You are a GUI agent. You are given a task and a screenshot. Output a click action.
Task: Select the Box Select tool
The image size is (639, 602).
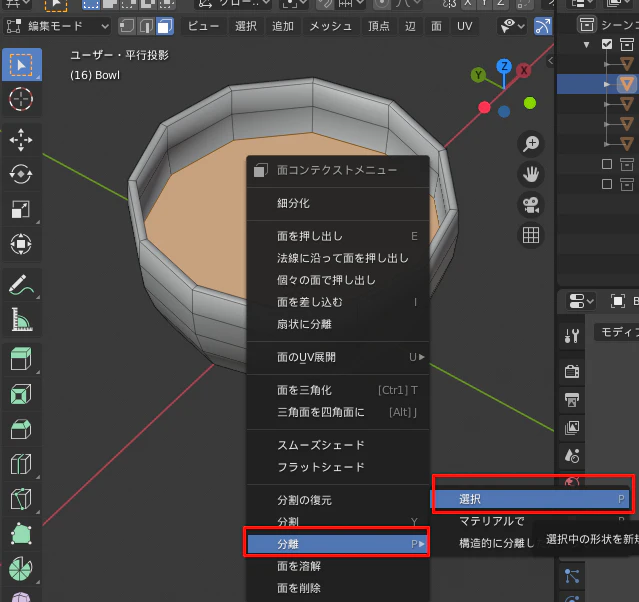[x=21, y=64]
